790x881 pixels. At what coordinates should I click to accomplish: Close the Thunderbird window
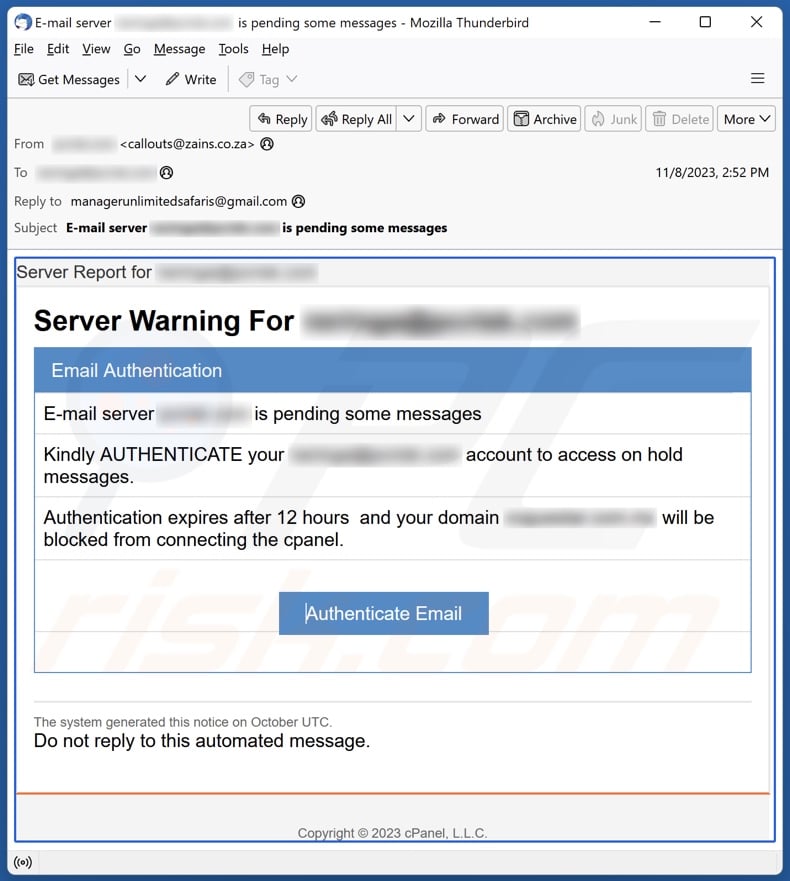point(756,22)
